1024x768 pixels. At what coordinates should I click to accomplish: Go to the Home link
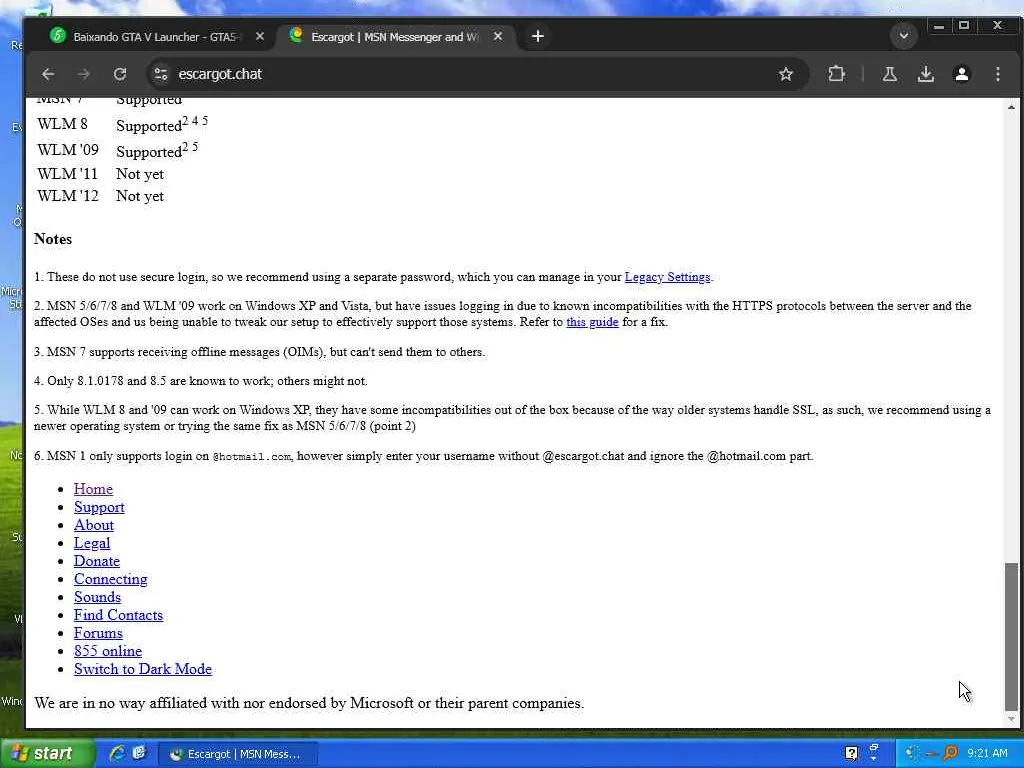pos(93,489)
